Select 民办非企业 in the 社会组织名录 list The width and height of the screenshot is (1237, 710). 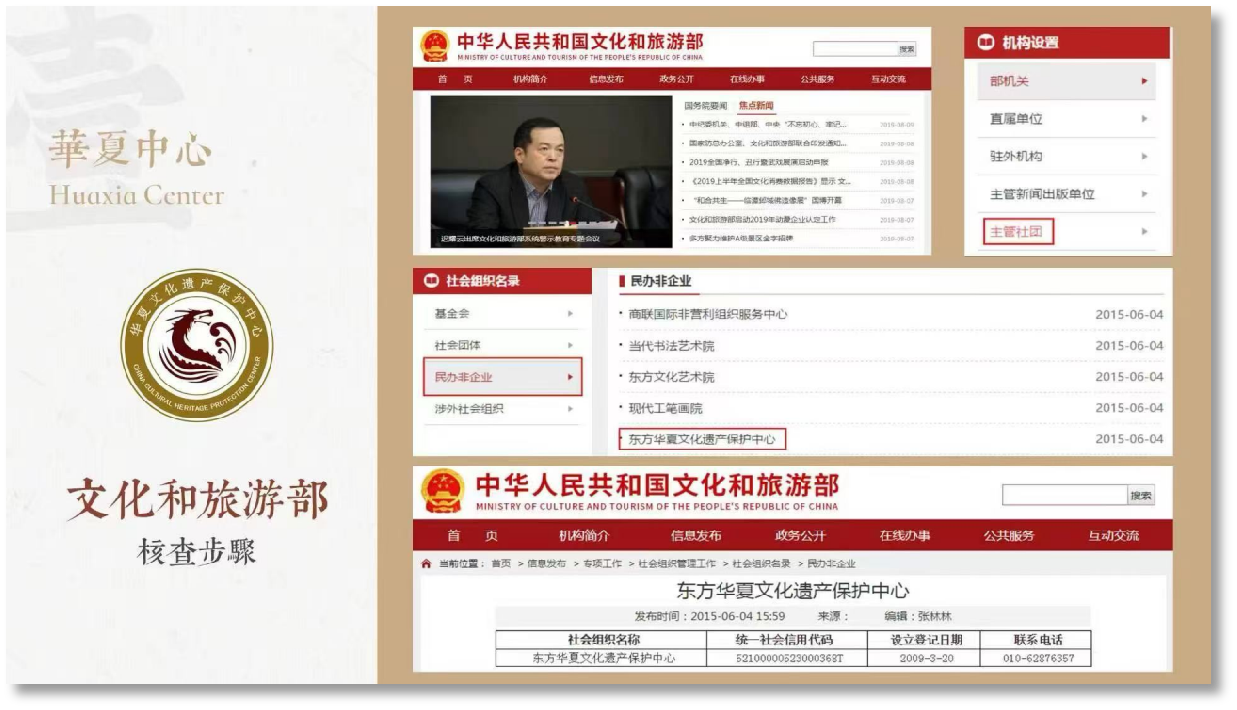pyautogui.click(x=502, y=377)
